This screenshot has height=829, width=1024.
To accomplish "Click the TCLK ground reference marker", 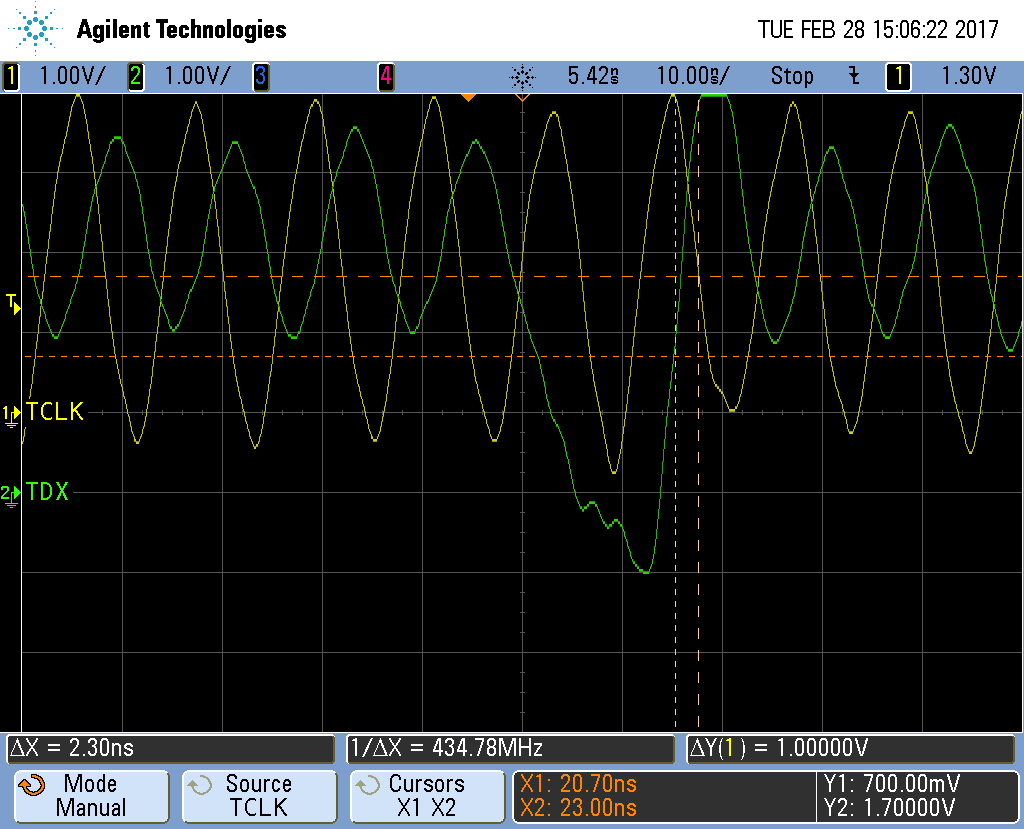I will coord(11,413).
